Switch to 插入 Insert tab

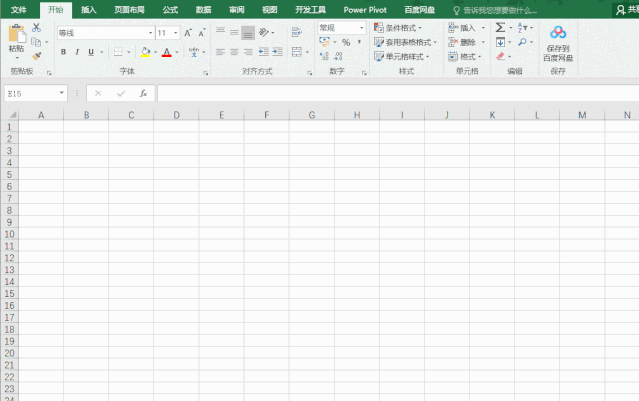coord(88,10)
